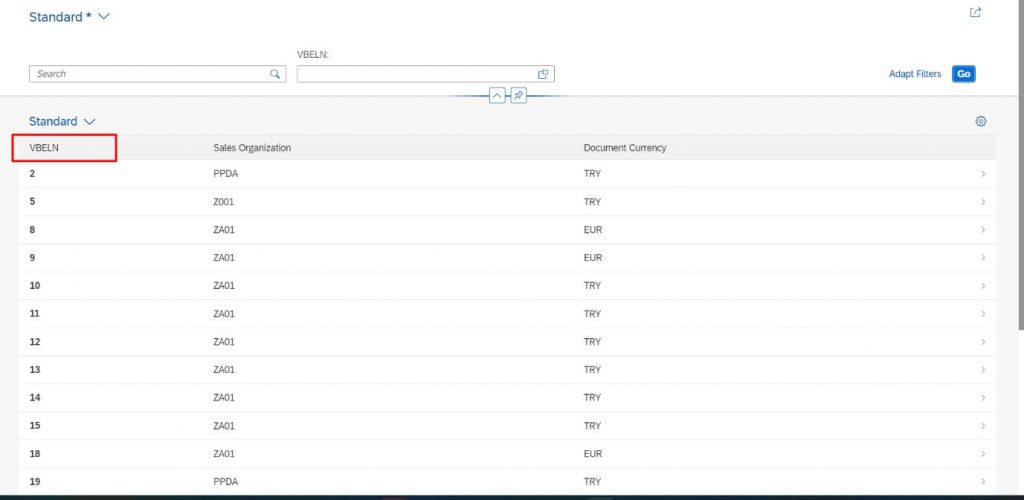Select VBELN cell 11

tap(35, 314)
